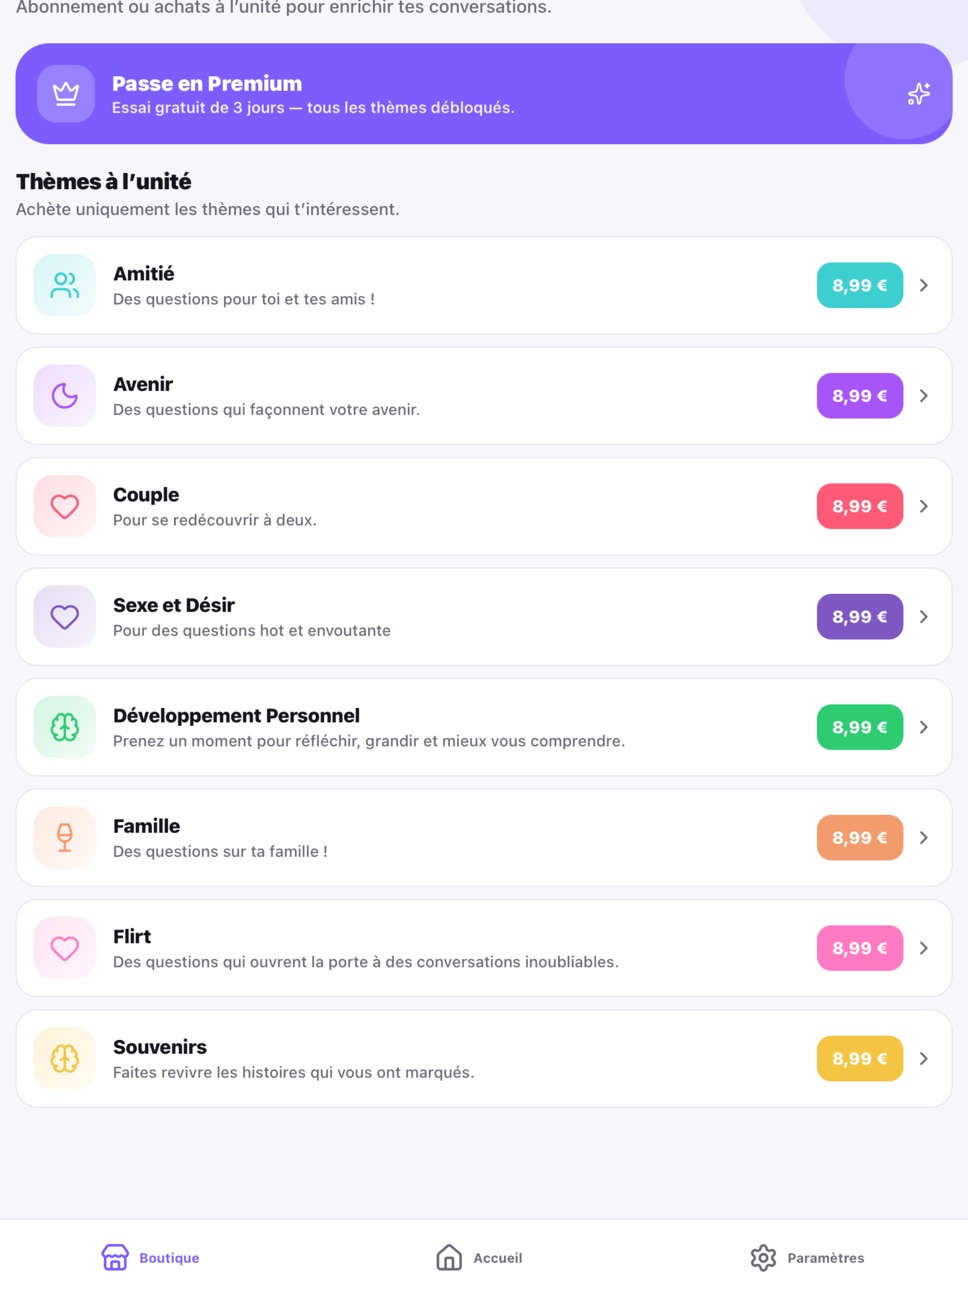The image size is (968, 1290).
Task: Switch to the Accueil tab
Action: (479, 1257)
